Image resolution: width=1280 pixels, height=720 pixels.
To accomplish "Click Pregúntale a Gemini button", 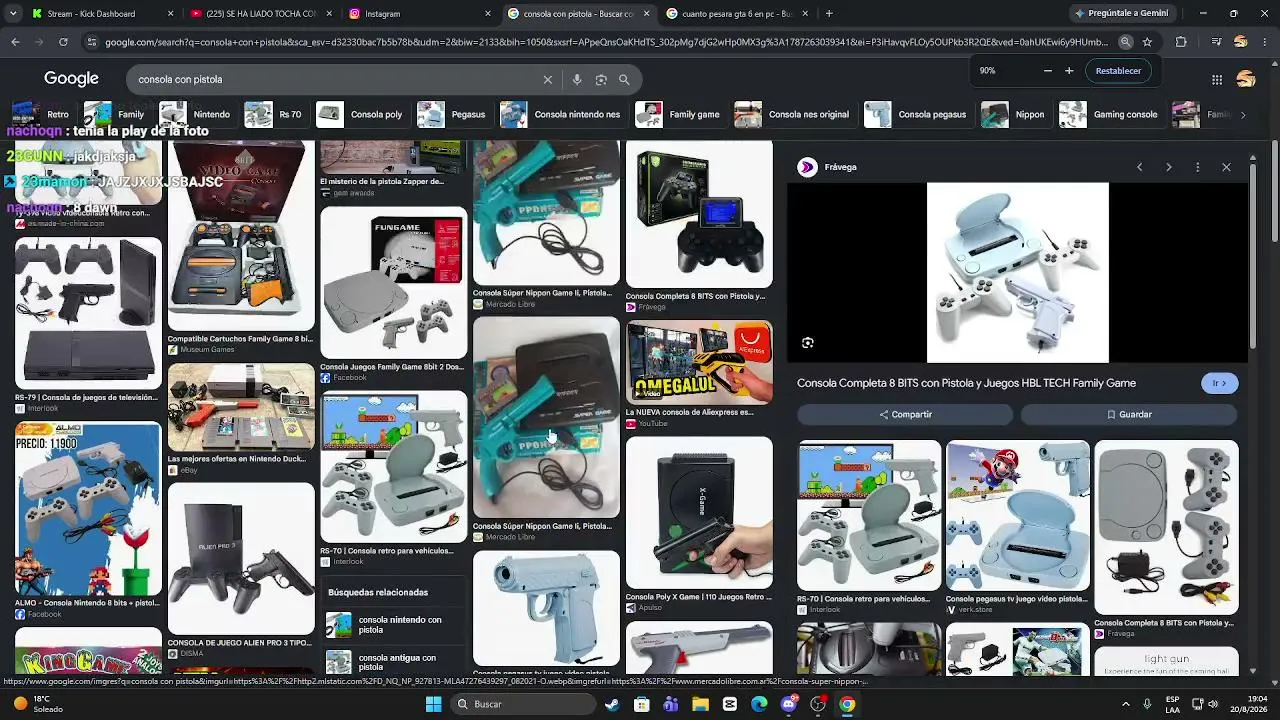I will pos(1120,14).
